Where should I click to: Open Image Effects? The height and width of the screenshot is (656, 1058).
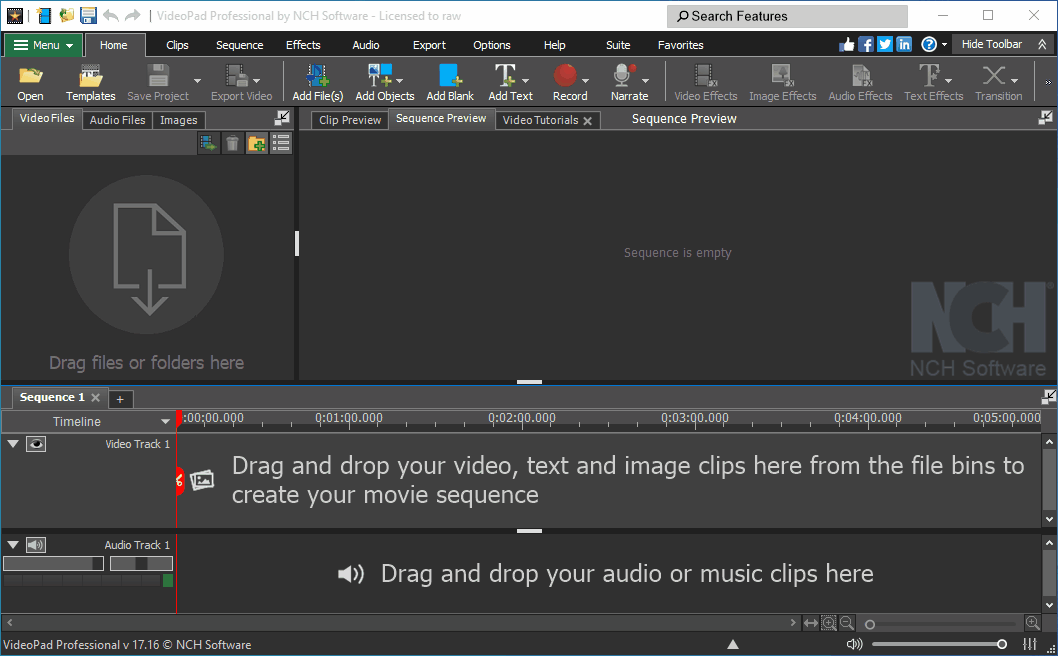point(783,82)
